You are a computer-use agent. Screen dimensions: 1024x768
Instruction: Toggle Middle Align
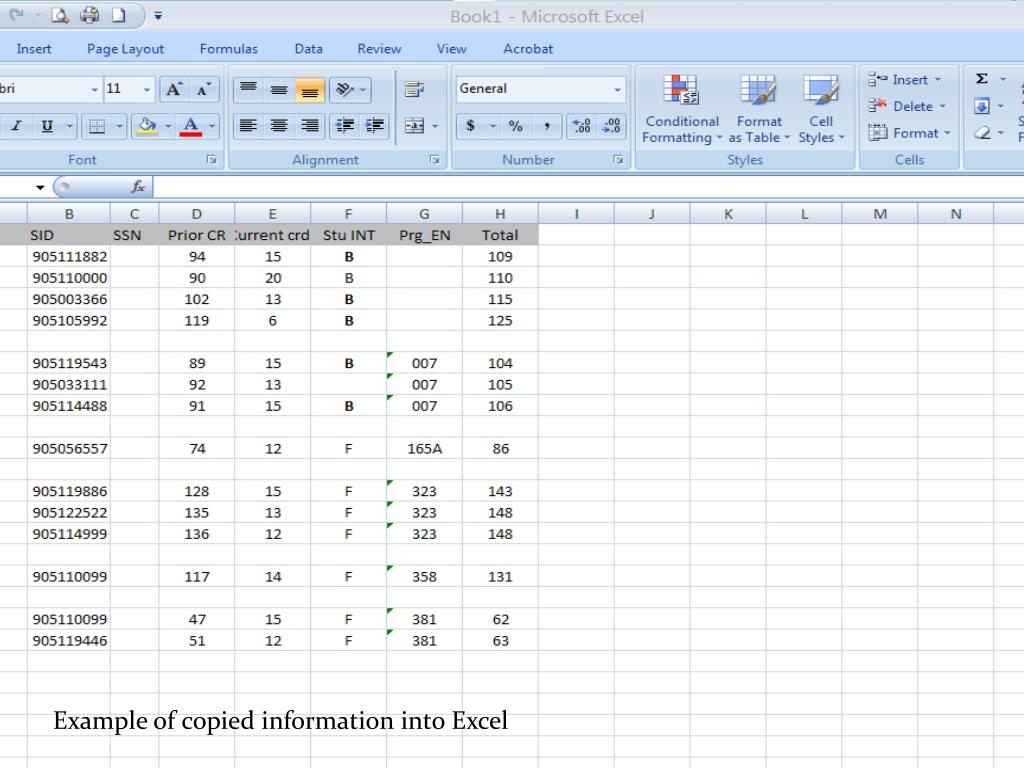(279, 89)
